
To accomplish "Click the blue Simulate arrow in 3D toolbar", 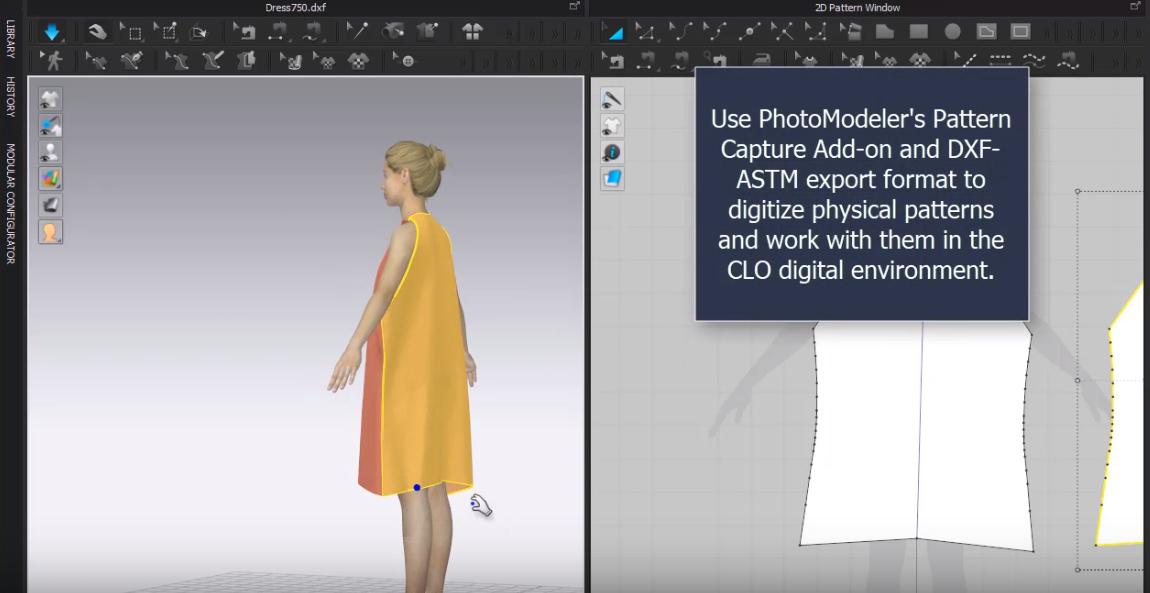I will click(x=51, y=32).
